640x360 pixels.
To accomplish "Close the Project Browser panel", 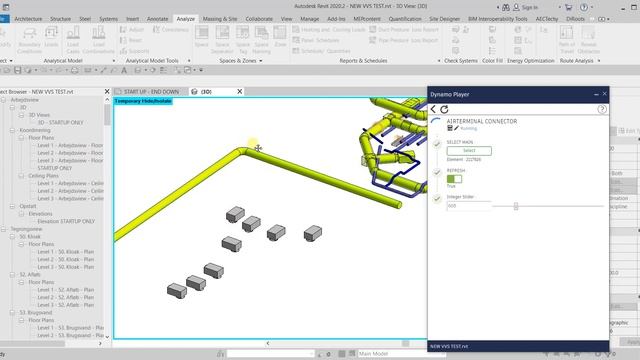I will click(107, 91).
